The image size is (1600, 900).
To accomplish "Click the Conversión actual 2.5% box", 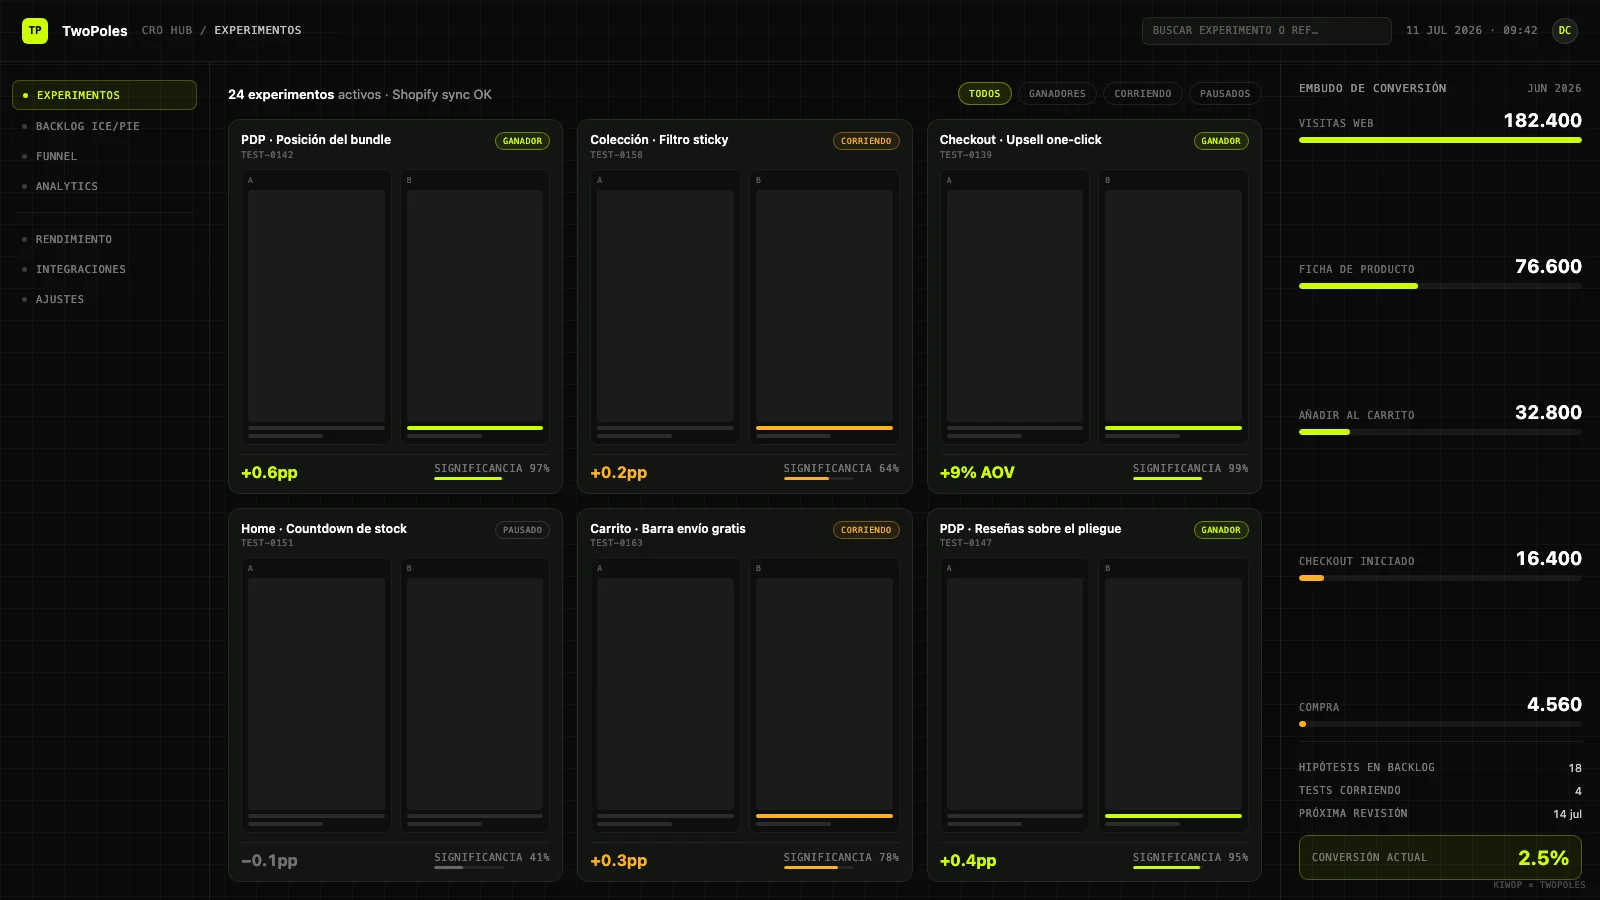I will (1440, 857).
